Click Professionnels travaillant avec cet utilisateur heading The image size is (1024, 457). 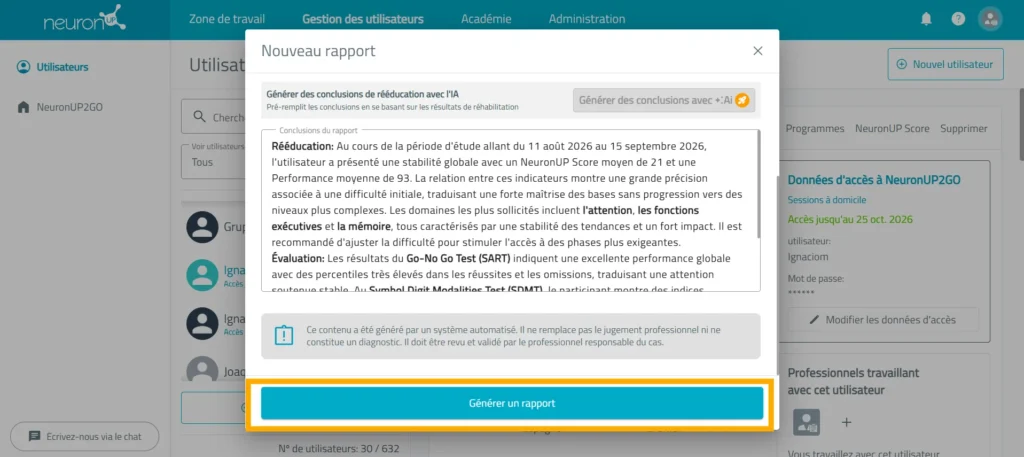(x=854, y=381)
